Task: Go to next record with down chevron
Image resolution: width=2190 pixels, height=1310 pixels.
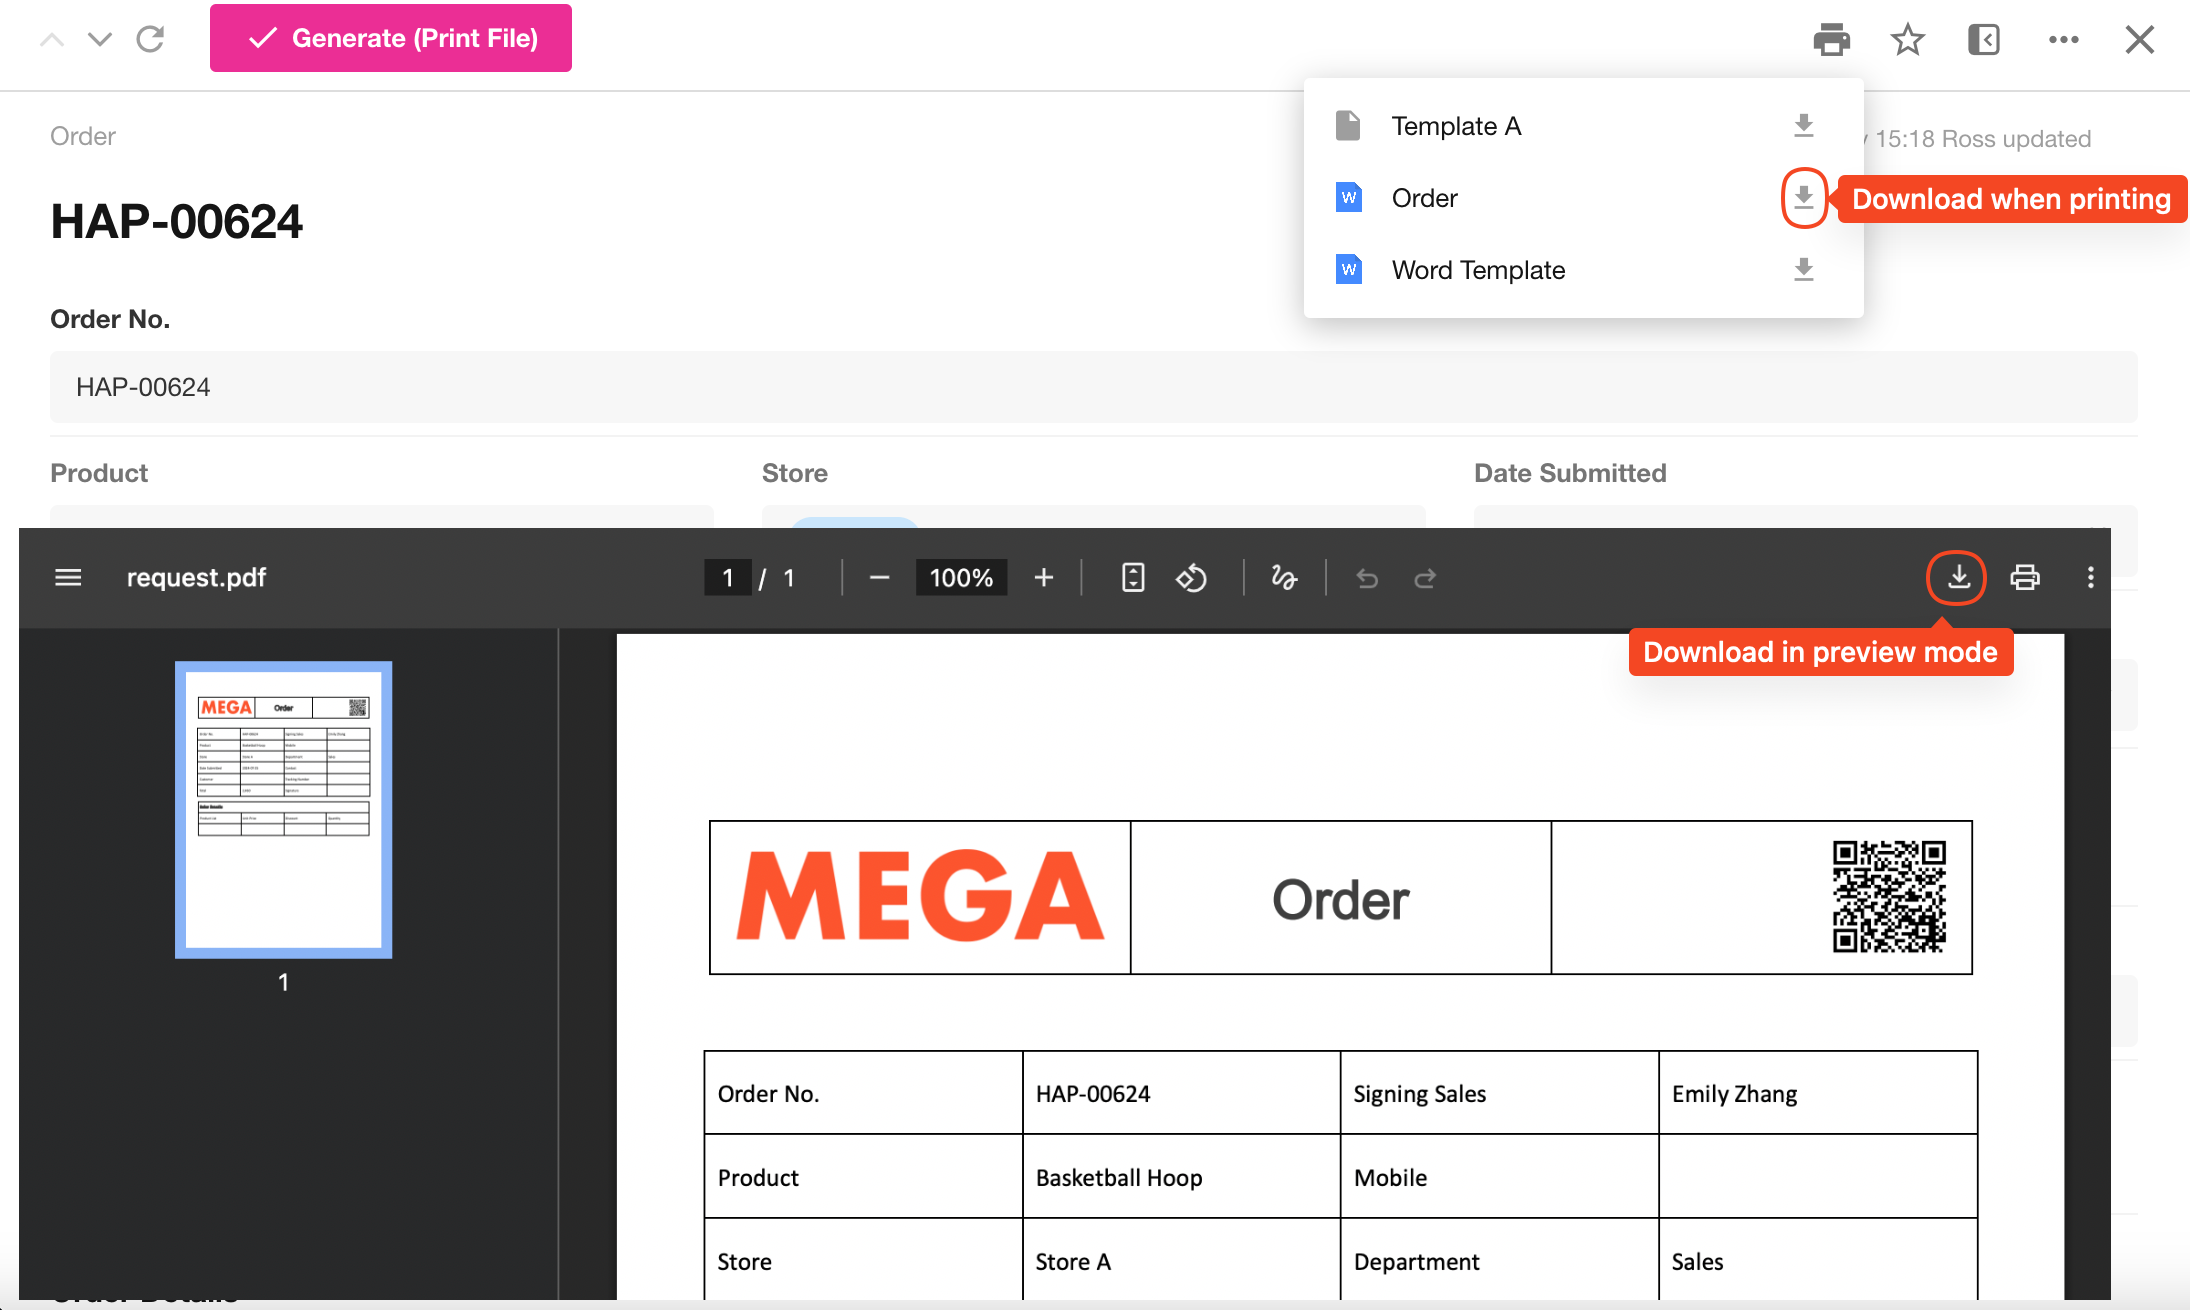Action: (100, 40)
